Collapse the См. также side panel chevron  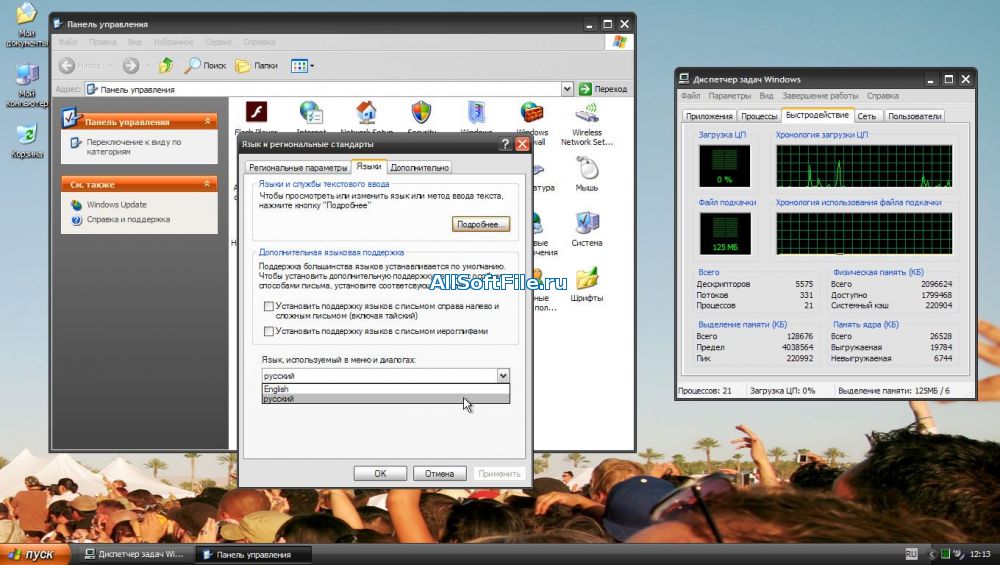pos(208,184)
